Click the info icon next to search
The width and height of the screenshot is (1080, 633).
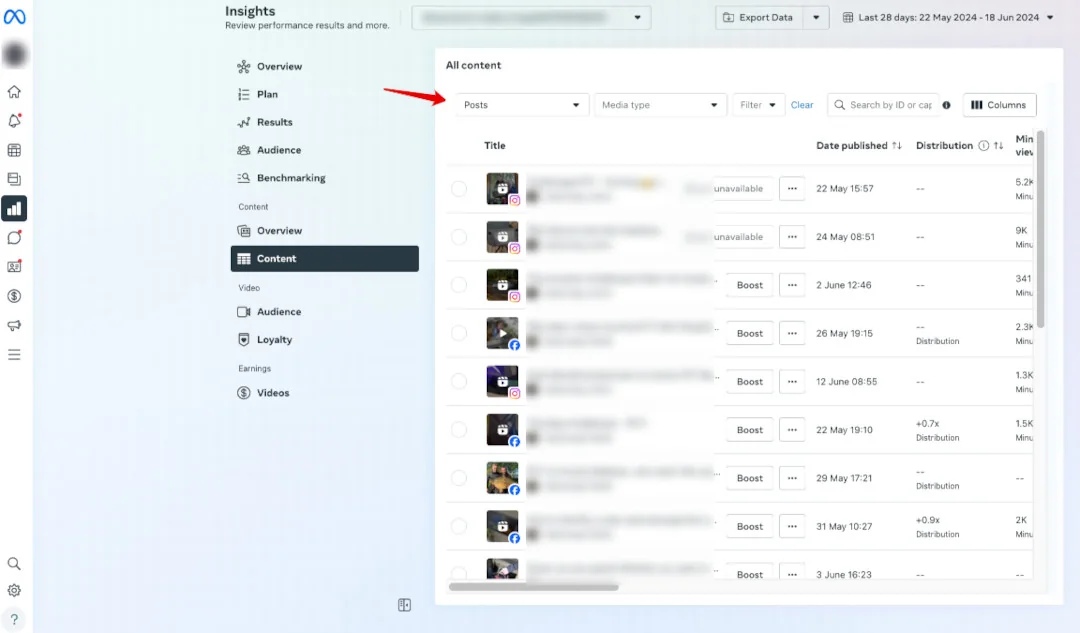[946, 105]
